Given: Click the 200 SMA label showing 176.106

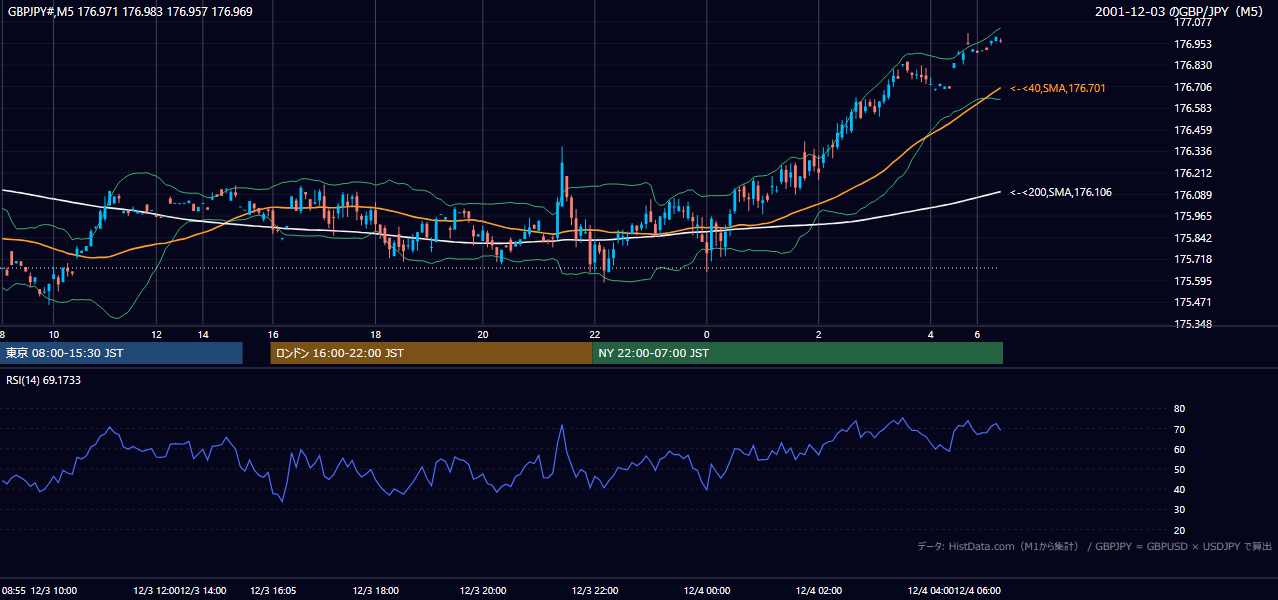Looking at the screenshot, I should 1061,193.
